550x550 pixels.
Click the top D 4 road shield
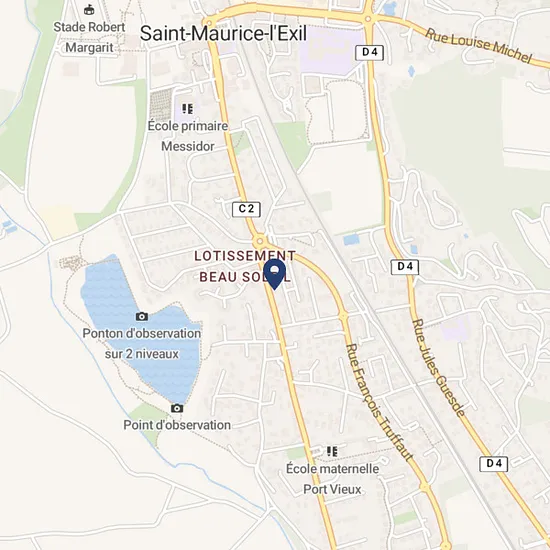369,53
